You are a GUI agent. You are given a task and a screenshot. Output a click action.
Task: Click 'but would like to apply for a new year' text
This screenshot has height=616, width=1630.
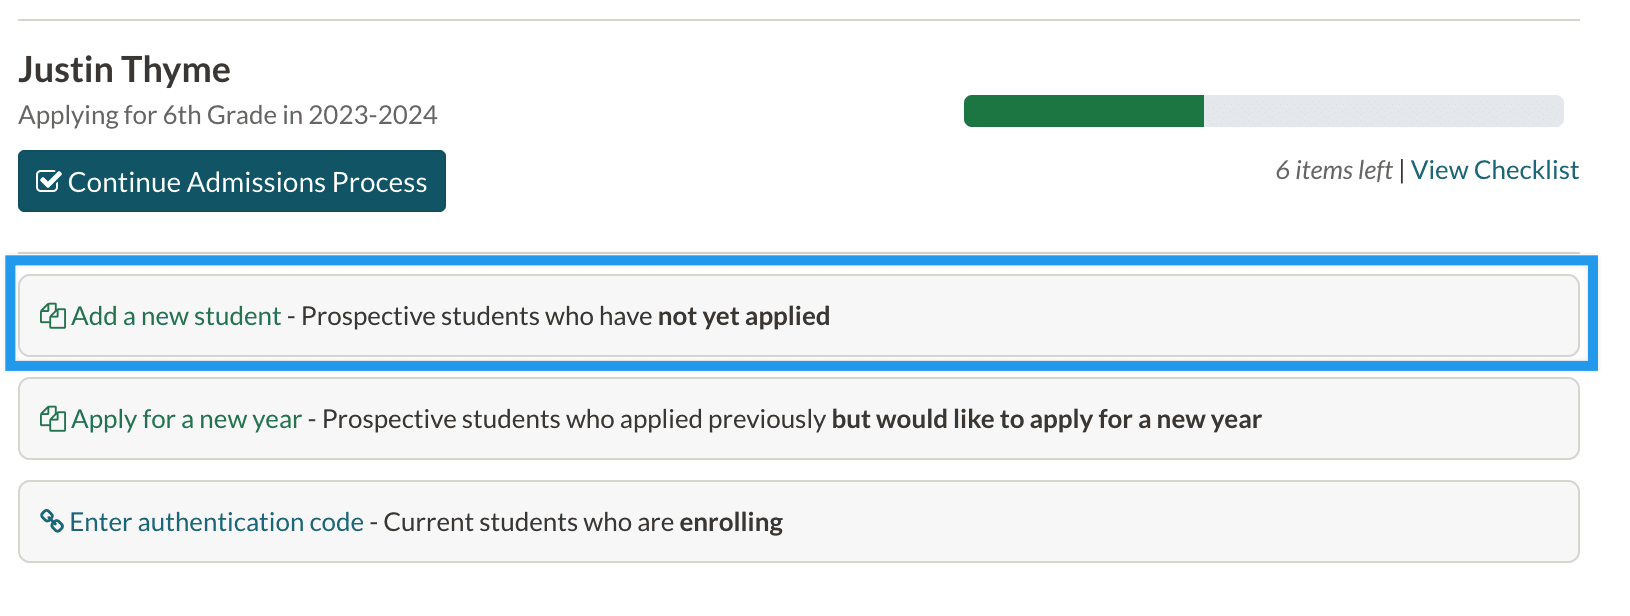click(1046, 419)
